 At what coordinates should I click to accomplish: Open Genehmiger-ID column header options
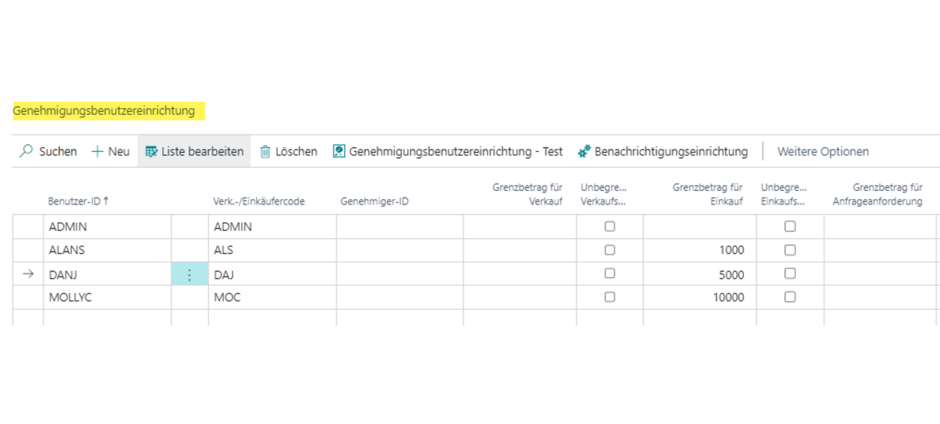(x=374, y=202)
